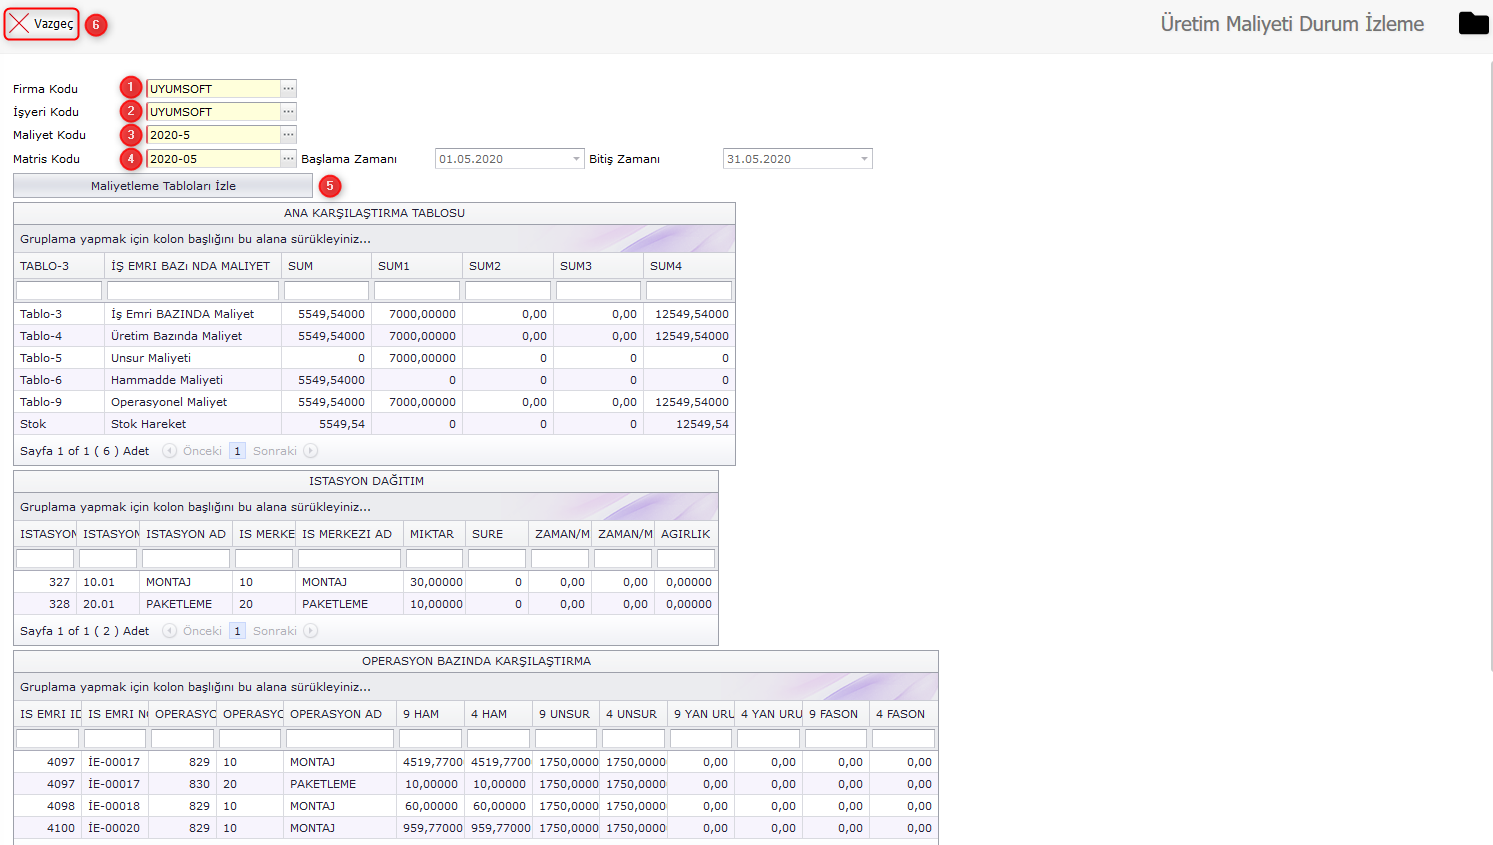
Task: Sort by IS MERKEZI AD column header
Action: [349, 534]
